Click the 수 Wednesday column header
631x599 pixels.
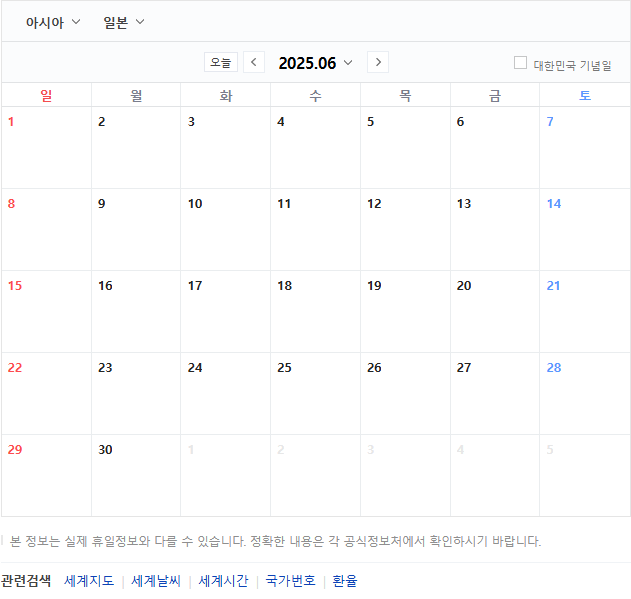[316, 96]
